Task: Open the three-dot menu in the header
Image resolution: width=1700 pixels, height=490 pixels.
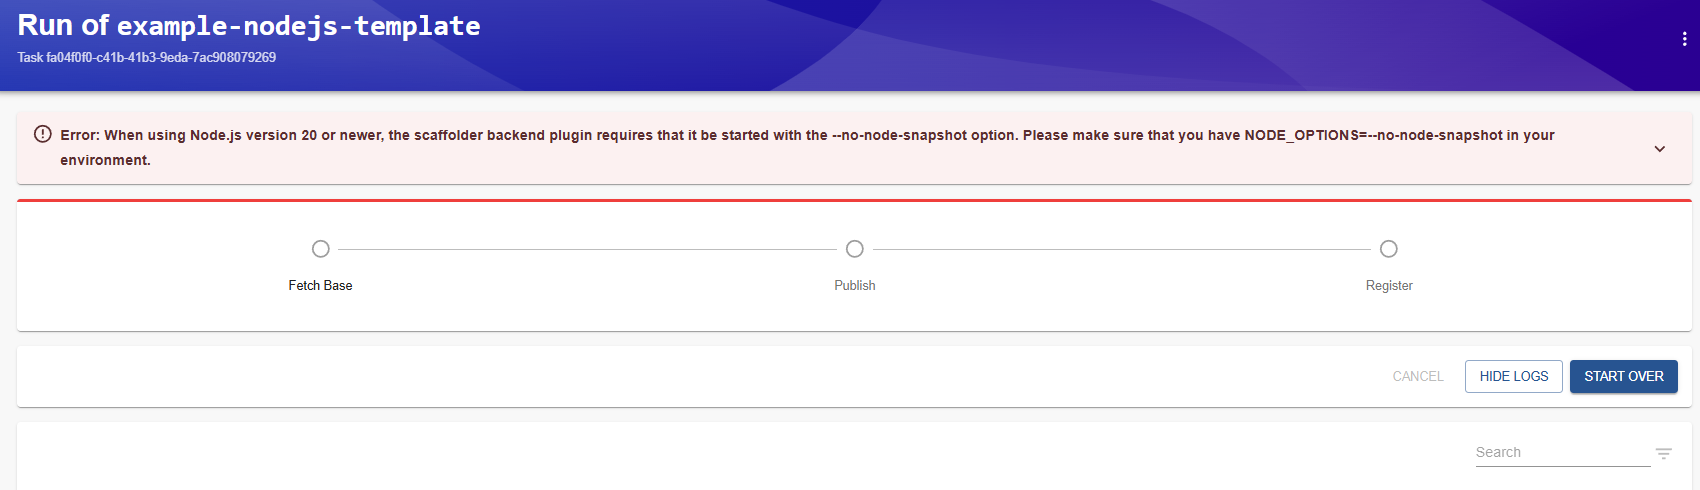Action: coord(1684,39)
